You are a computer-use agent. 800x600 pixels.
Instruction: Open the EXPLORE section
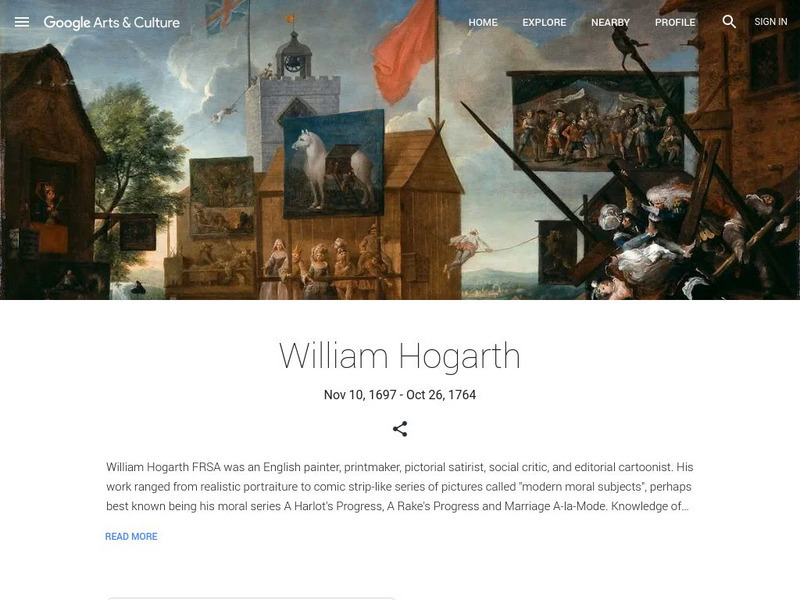click(x=544, y=22)
